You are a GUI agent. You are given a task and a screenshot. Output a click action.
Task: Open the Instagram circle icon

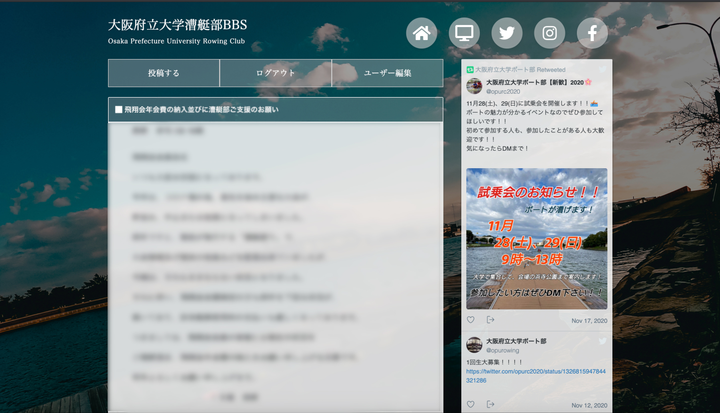pyautogui.click(x=550, y=33)
